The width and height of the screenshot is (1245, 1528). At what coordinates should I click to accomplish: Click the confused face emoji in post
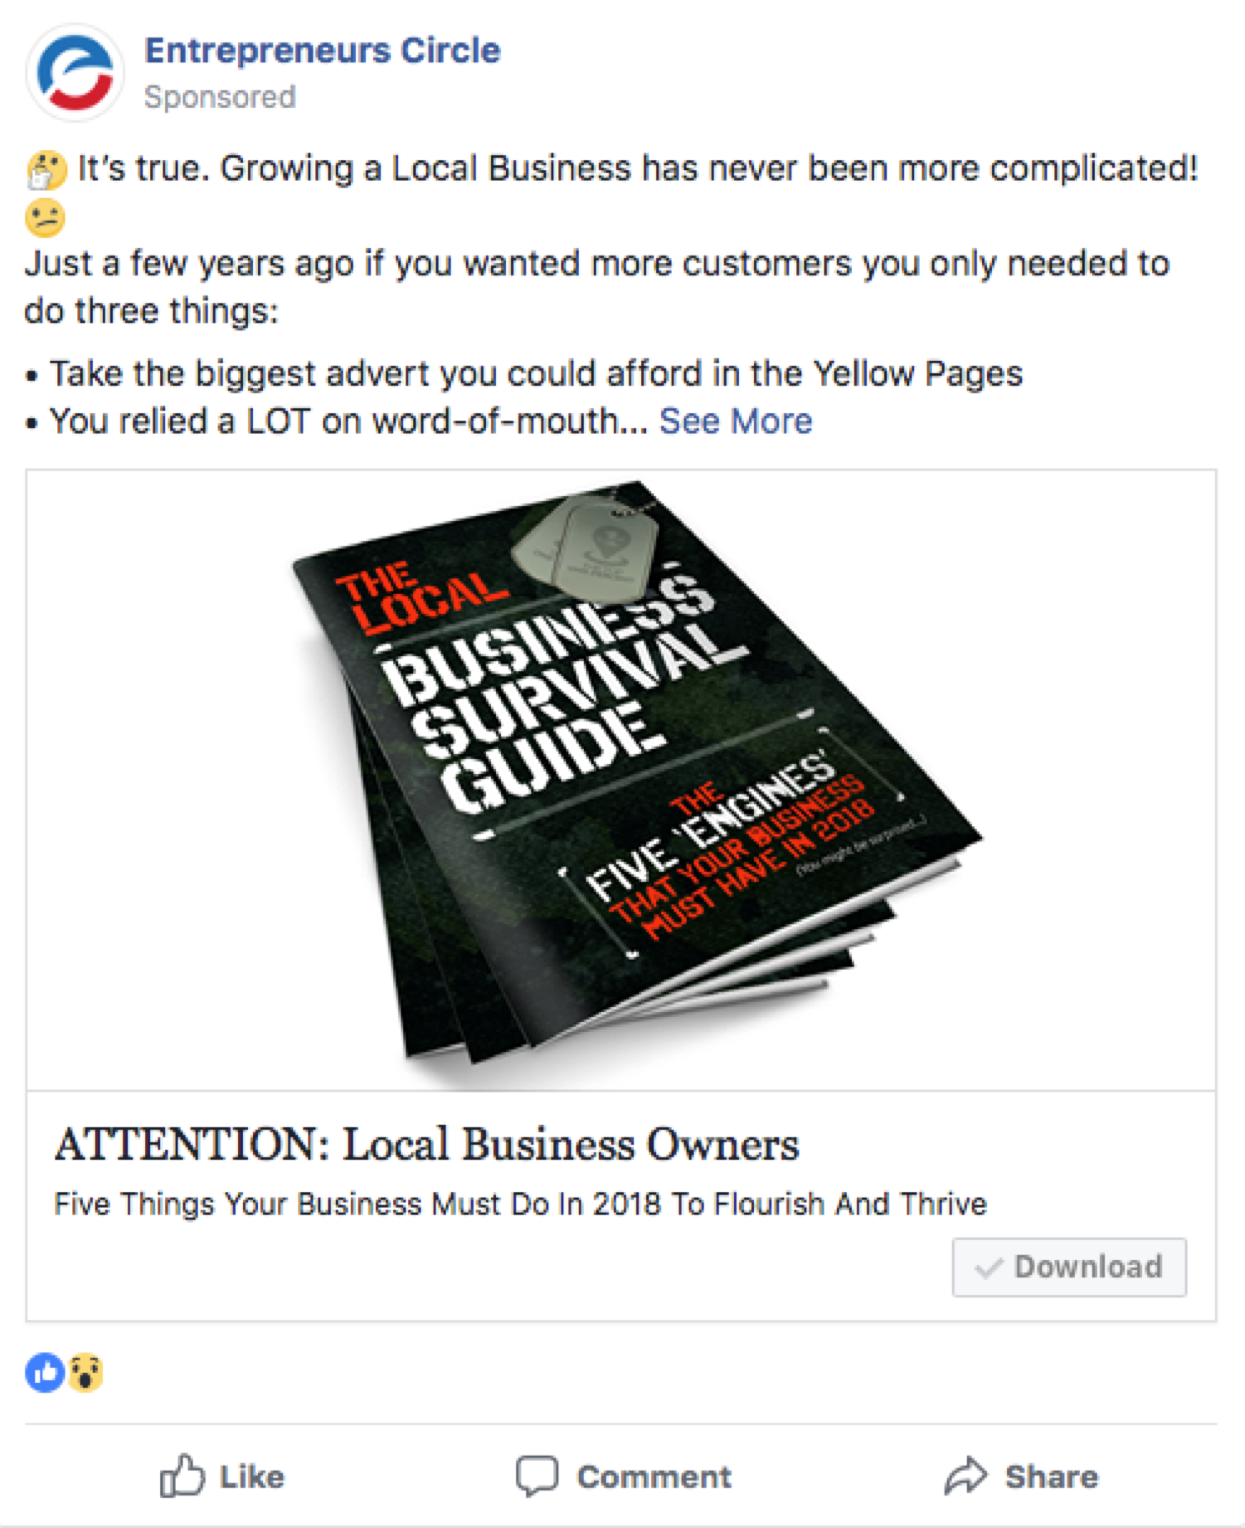pos(45,218)
